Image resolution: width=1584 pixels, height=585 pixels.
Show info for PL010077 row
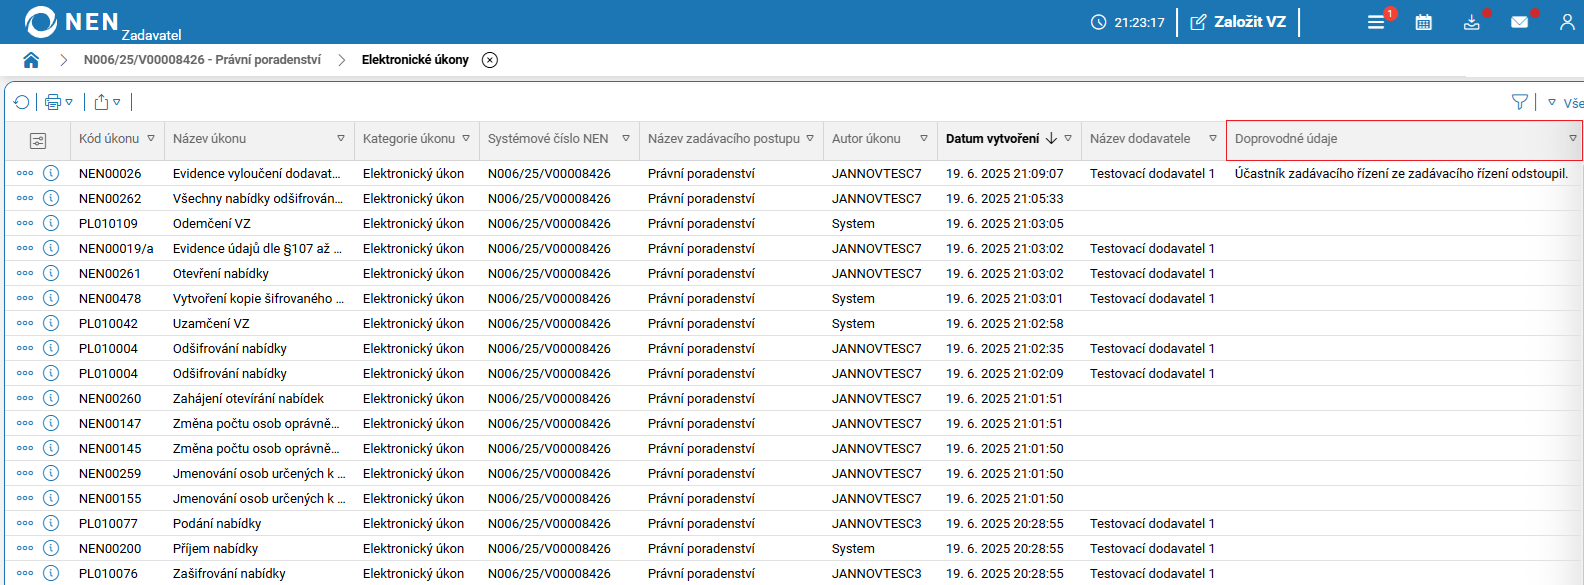pyautogui.click(x=51, y=523)
